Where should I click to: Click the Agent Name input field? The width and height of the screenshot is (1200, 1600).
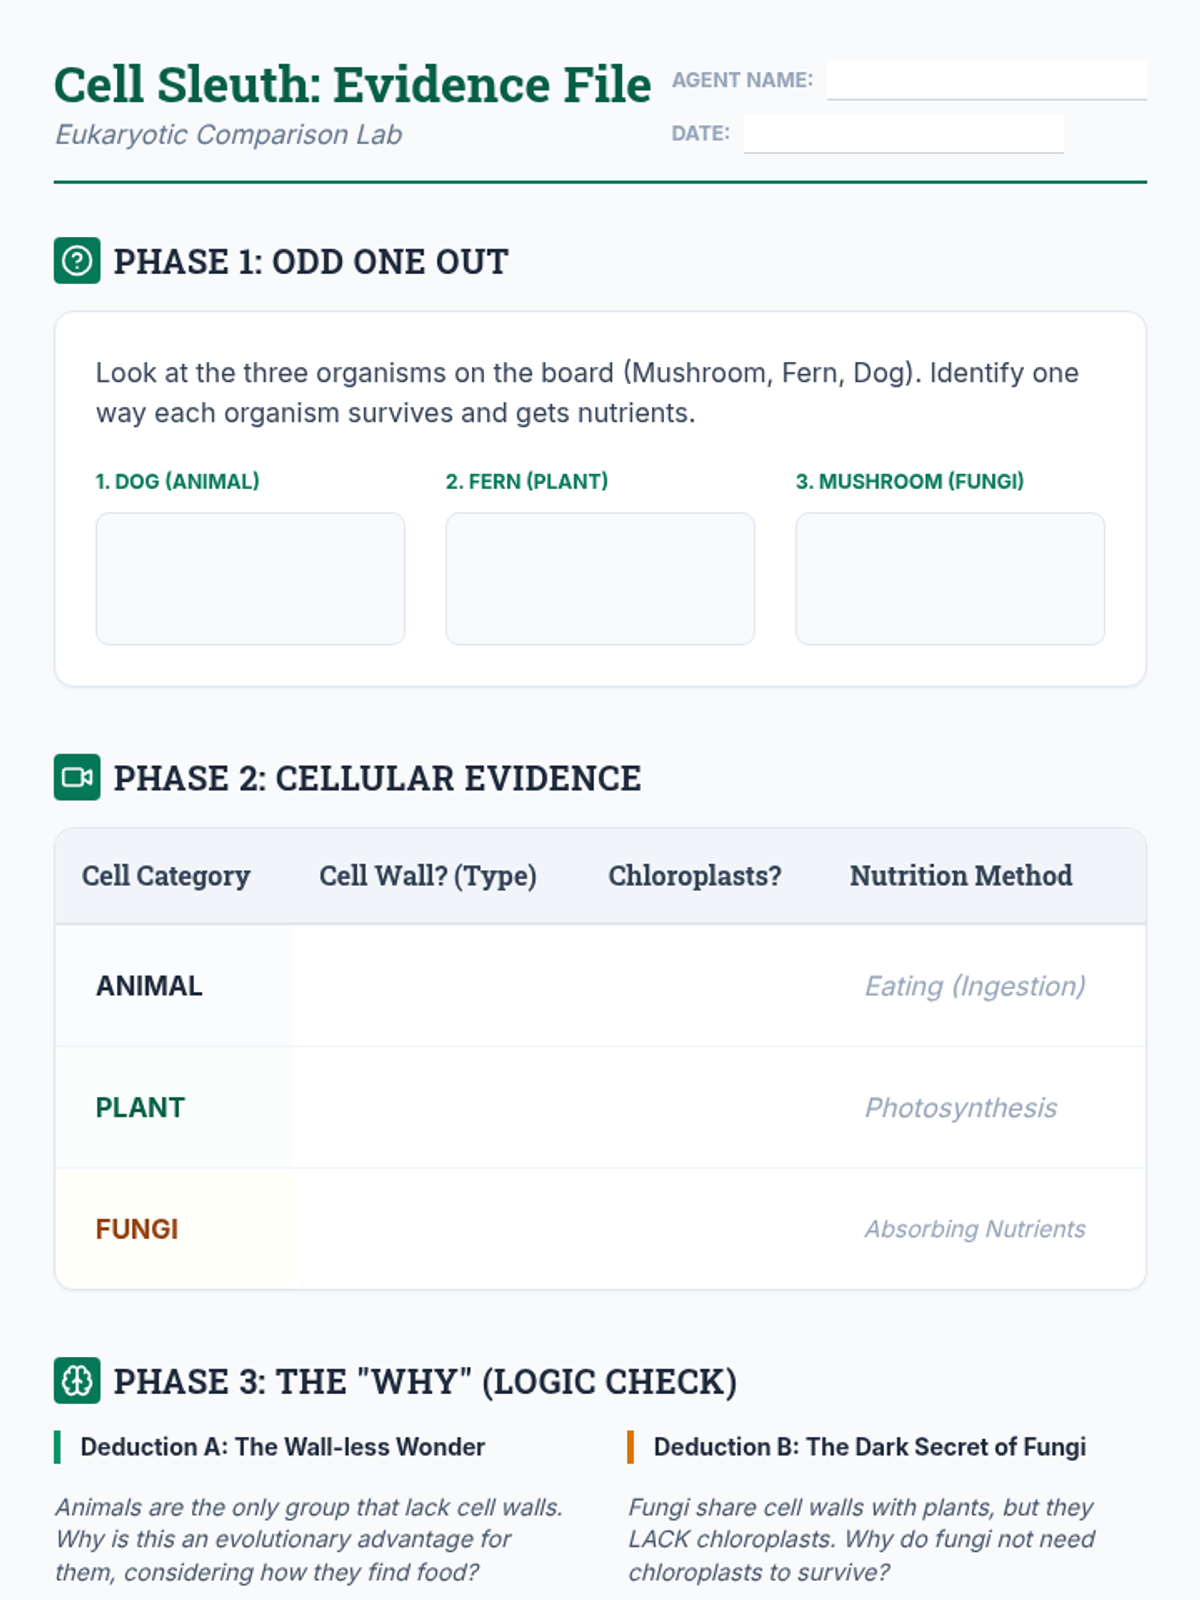986,80
